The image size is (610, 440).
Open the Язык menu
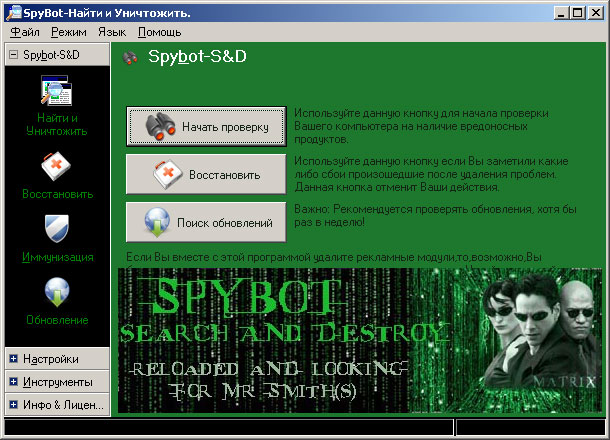tap(112, 32)
